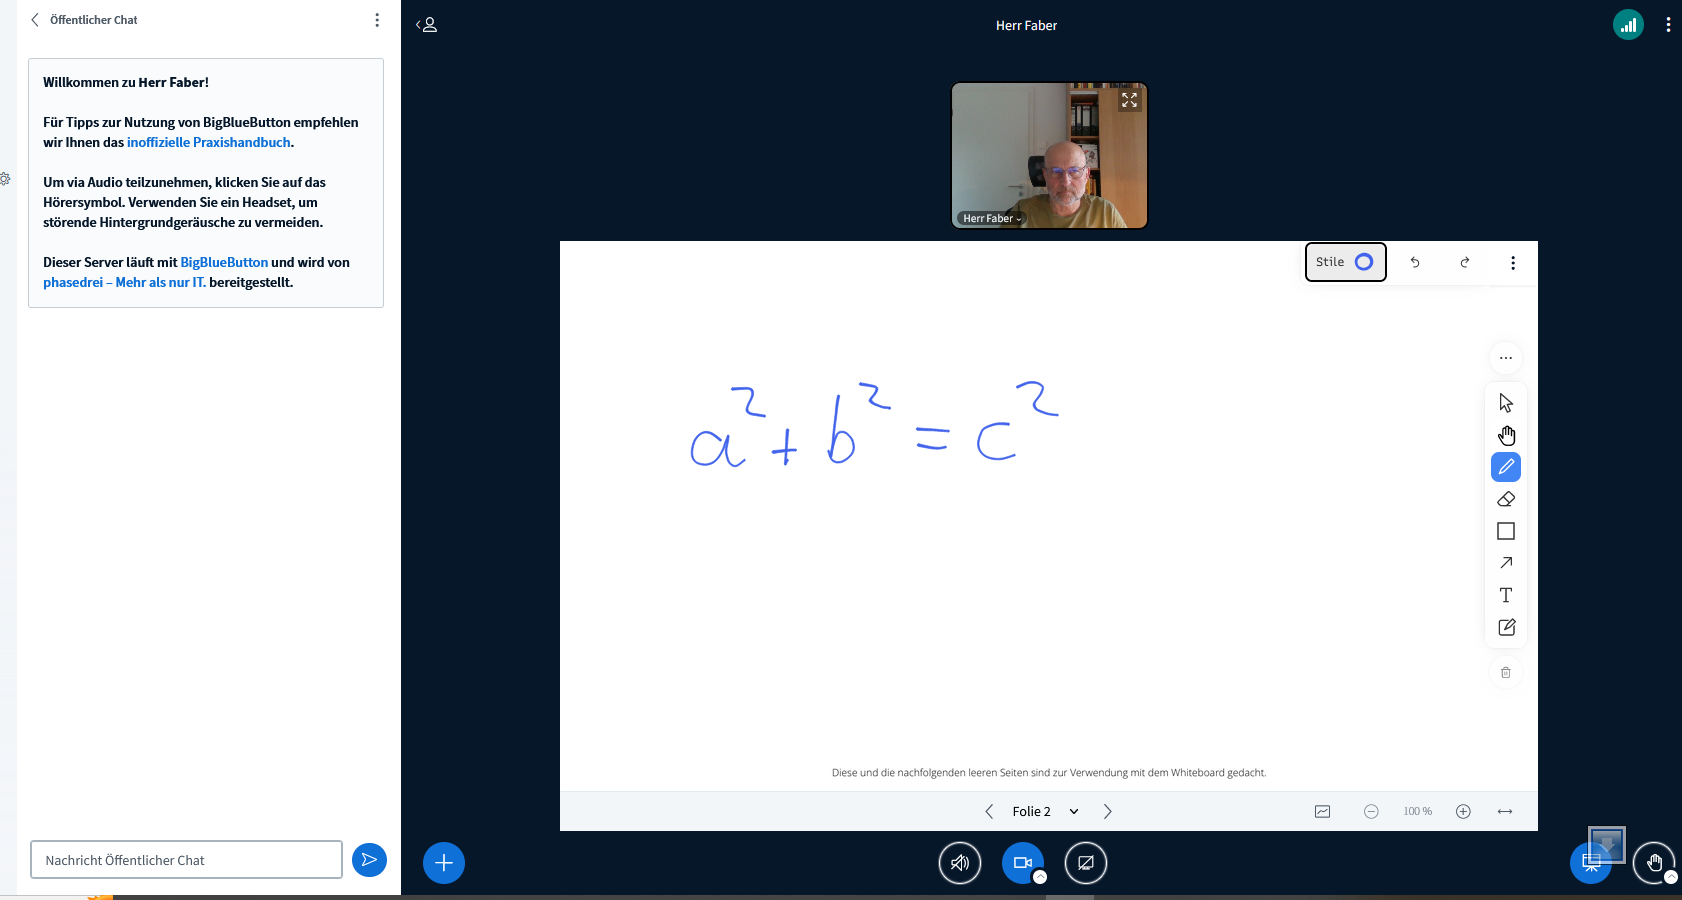Click the Nachricht Öffentlicher Chat input field
This screenshot has width=1682, height=900.
(x=186, y=860)
